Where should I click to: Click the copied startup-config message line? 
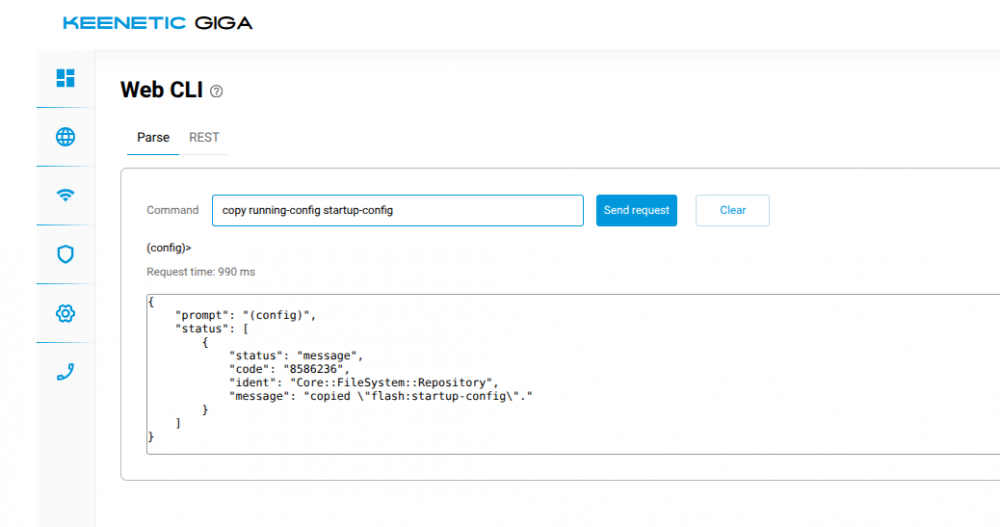click(x=381, y=396)
